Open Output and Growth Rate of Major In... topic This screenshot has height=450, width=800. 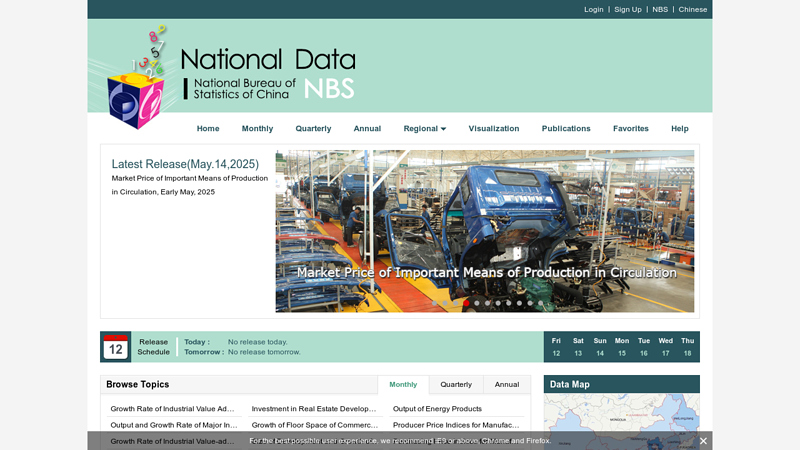click(174, 425)
